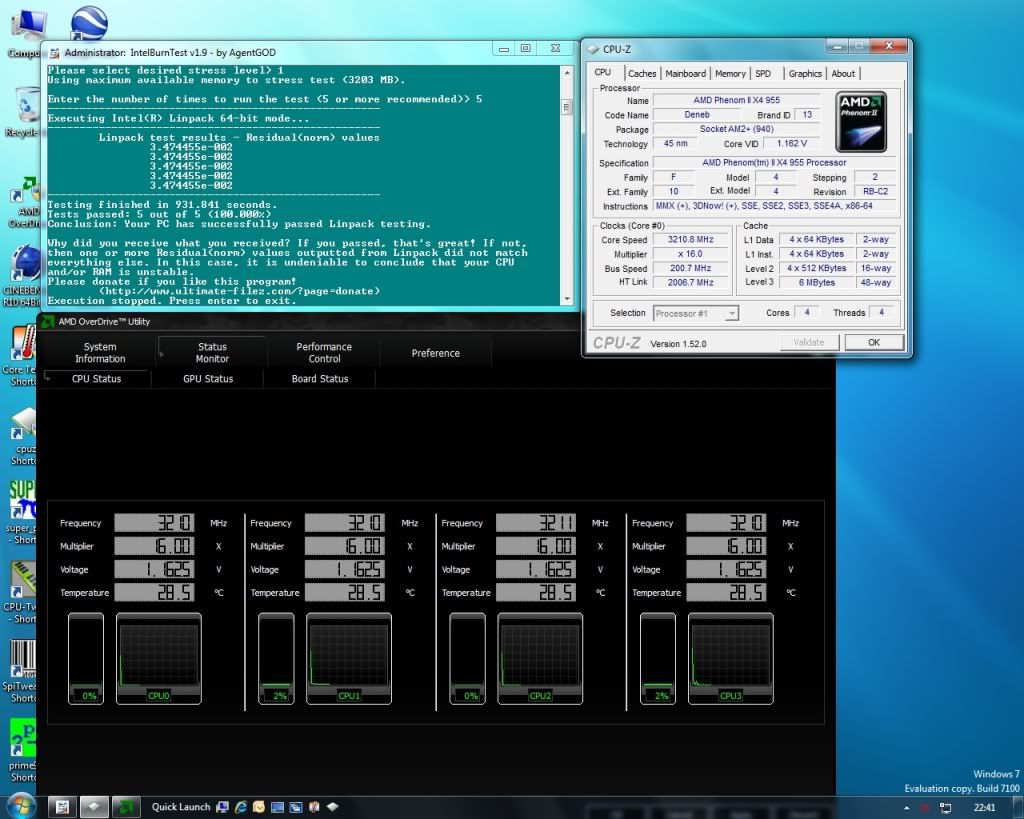Open Performance Control in AMD OverDrive
This screenshot has height=819, width=1024.
324,353
